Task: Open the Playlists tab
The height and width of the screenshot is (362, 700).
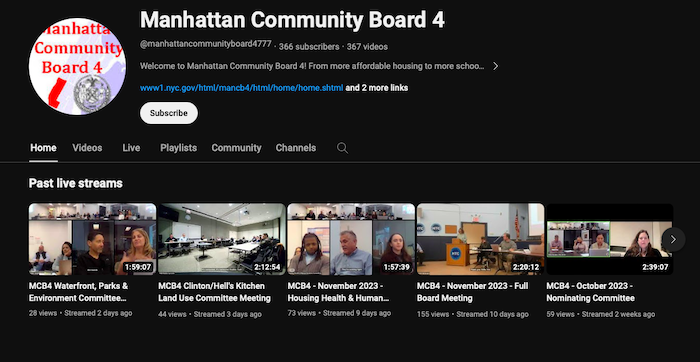Action: click(x=179, y=148)
